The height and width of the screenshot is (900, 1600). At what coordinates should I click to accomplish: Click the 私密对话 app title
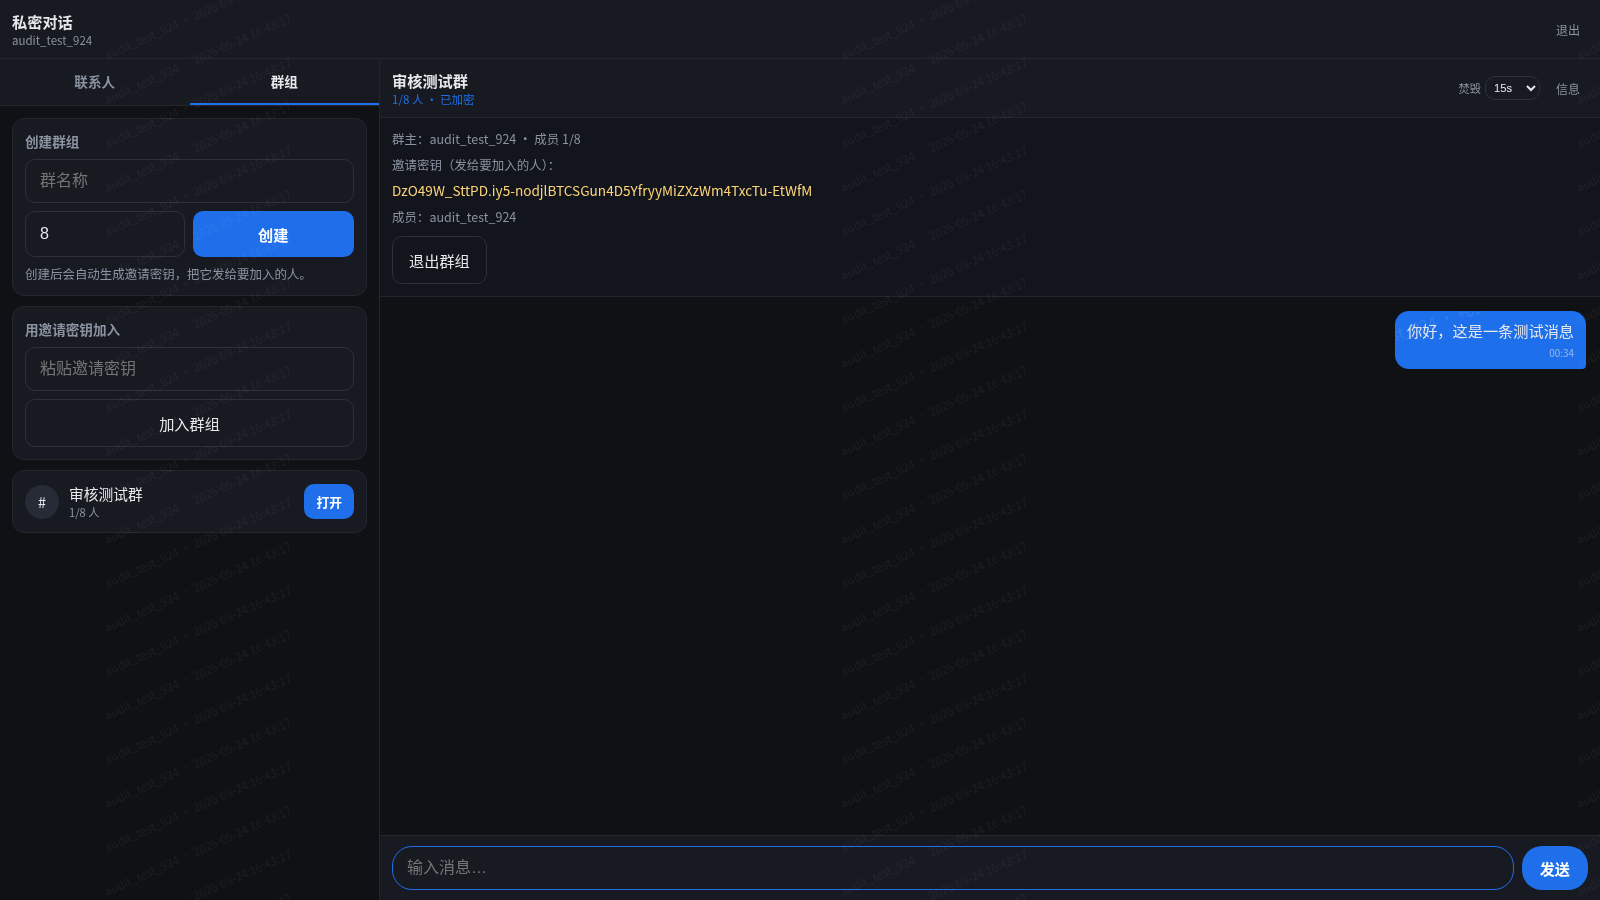tap(42, 22)
